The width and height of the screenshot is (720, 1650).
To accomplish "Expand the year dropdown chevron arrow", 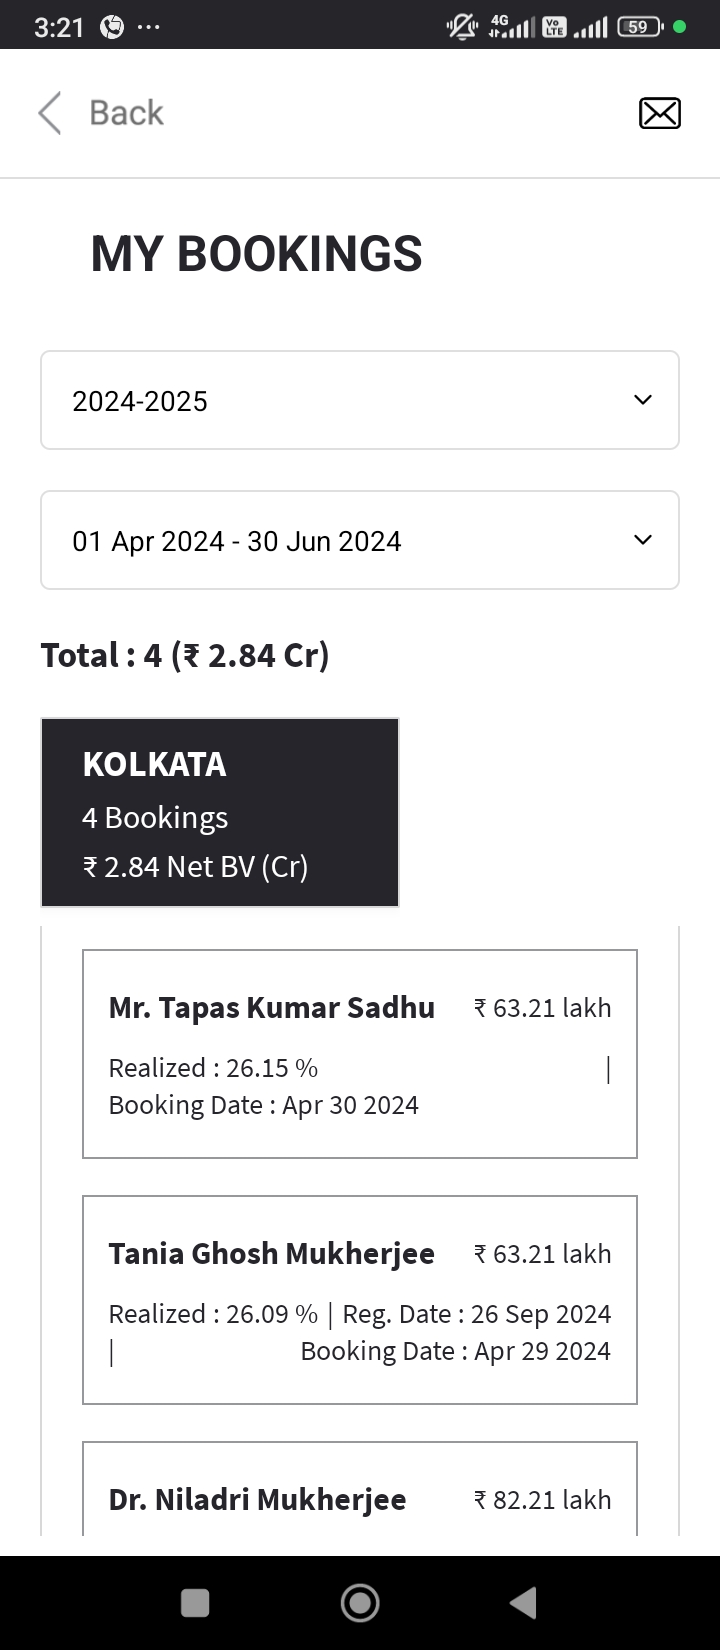I will 643,400.
